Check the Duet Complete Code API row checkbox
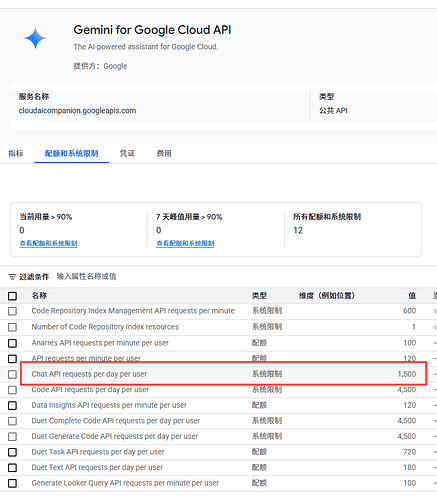This screenshot has height=499, width=437. tap(12, 421)
